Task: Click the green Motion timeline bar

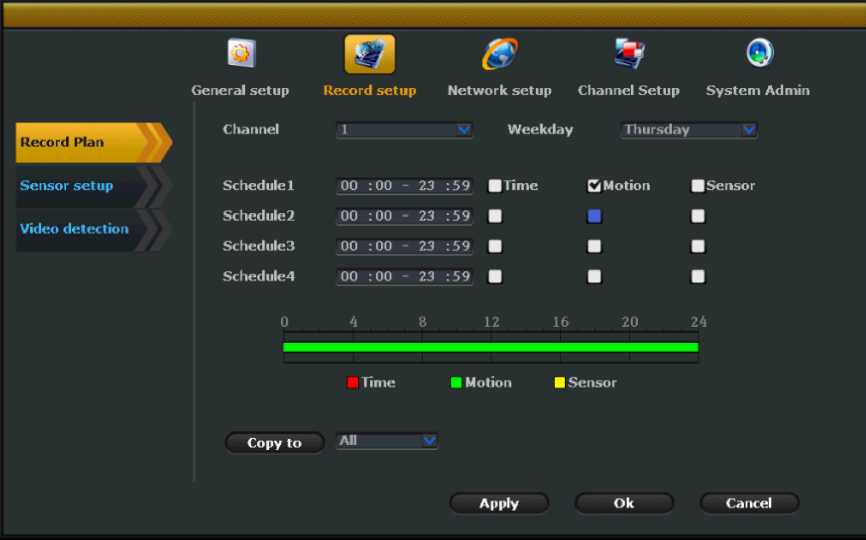Action: 490,347
